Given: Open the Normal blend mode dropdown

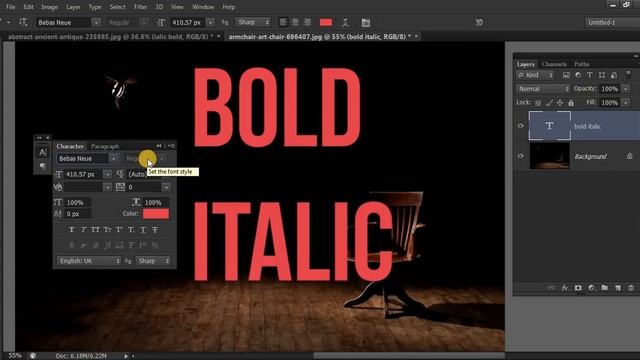Looking at the screenshot, I should pos(543,89).
